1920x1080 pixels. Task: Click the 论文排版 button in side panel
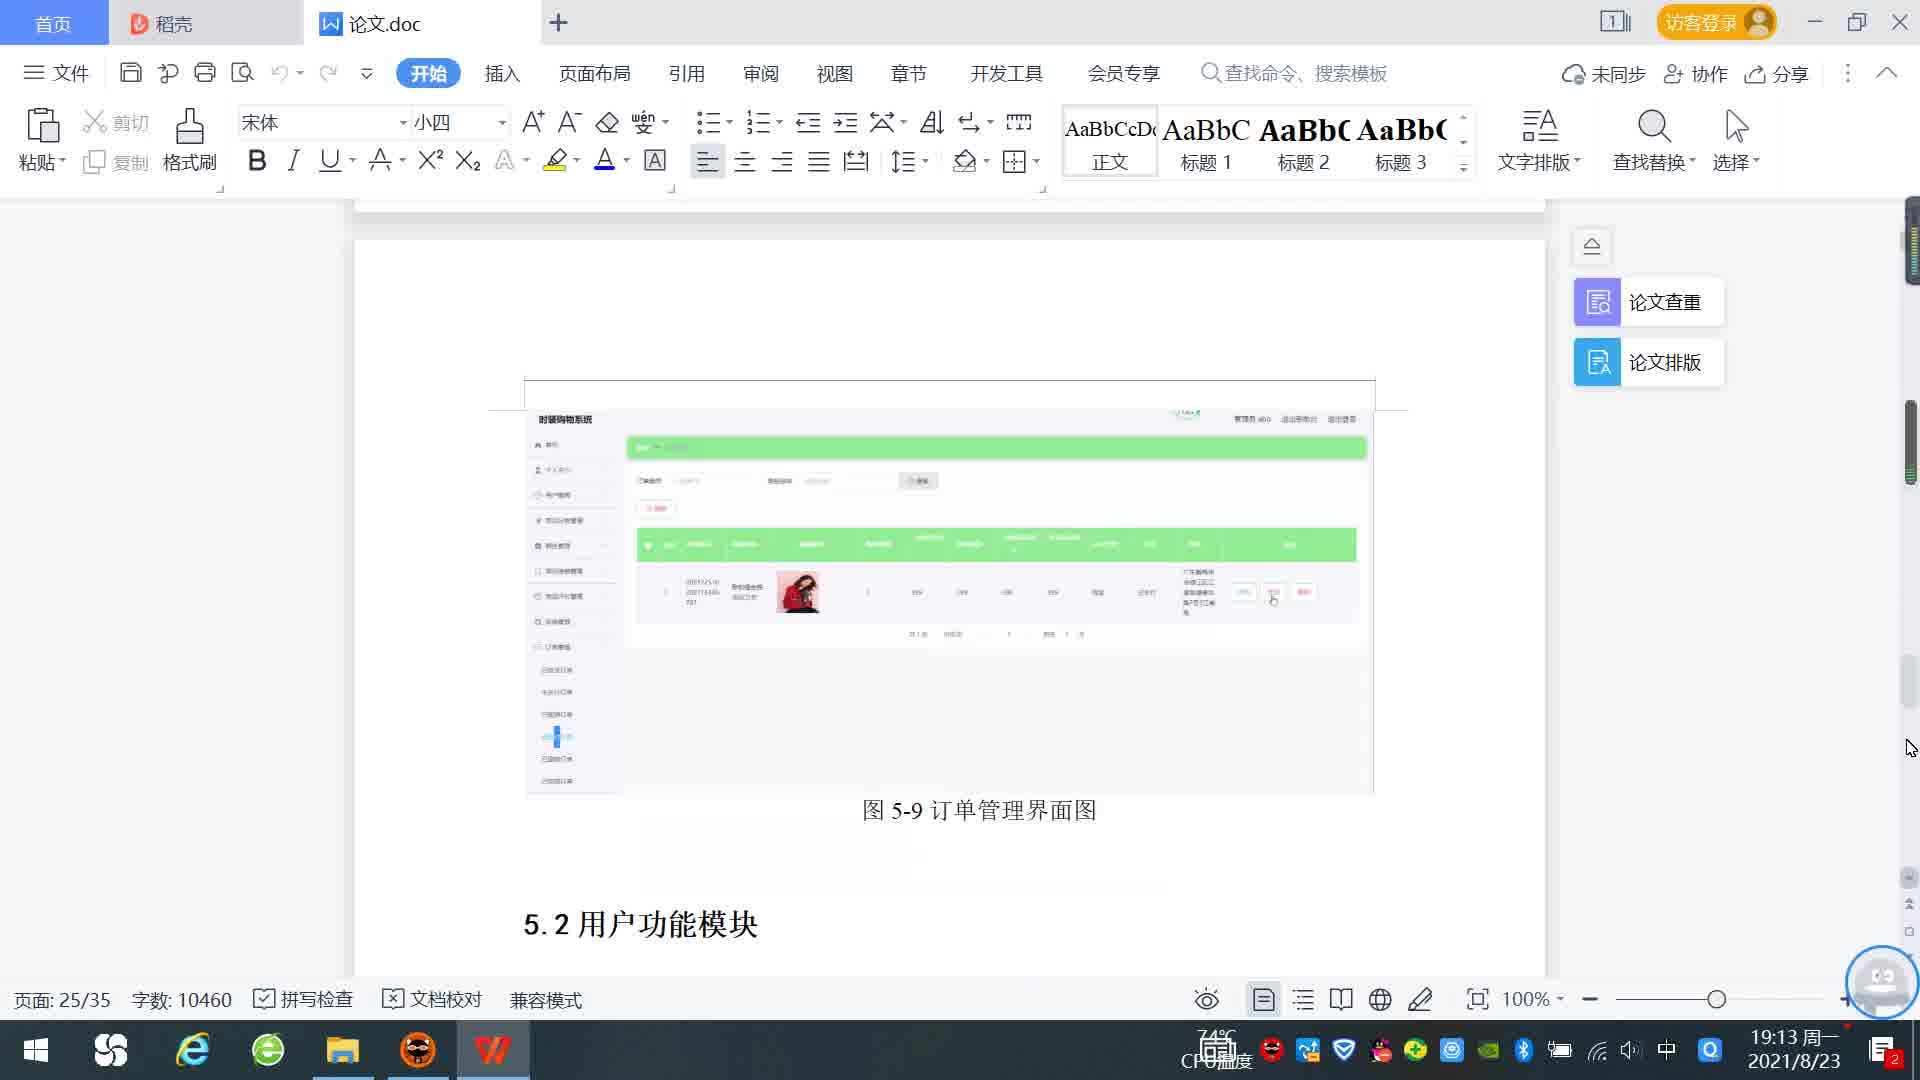coord(1648,362)
